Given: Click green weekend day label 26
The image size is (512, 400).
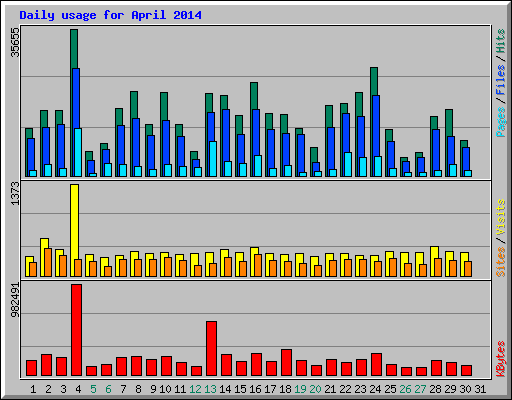Looking at the screenshot, I should point(405,389).
